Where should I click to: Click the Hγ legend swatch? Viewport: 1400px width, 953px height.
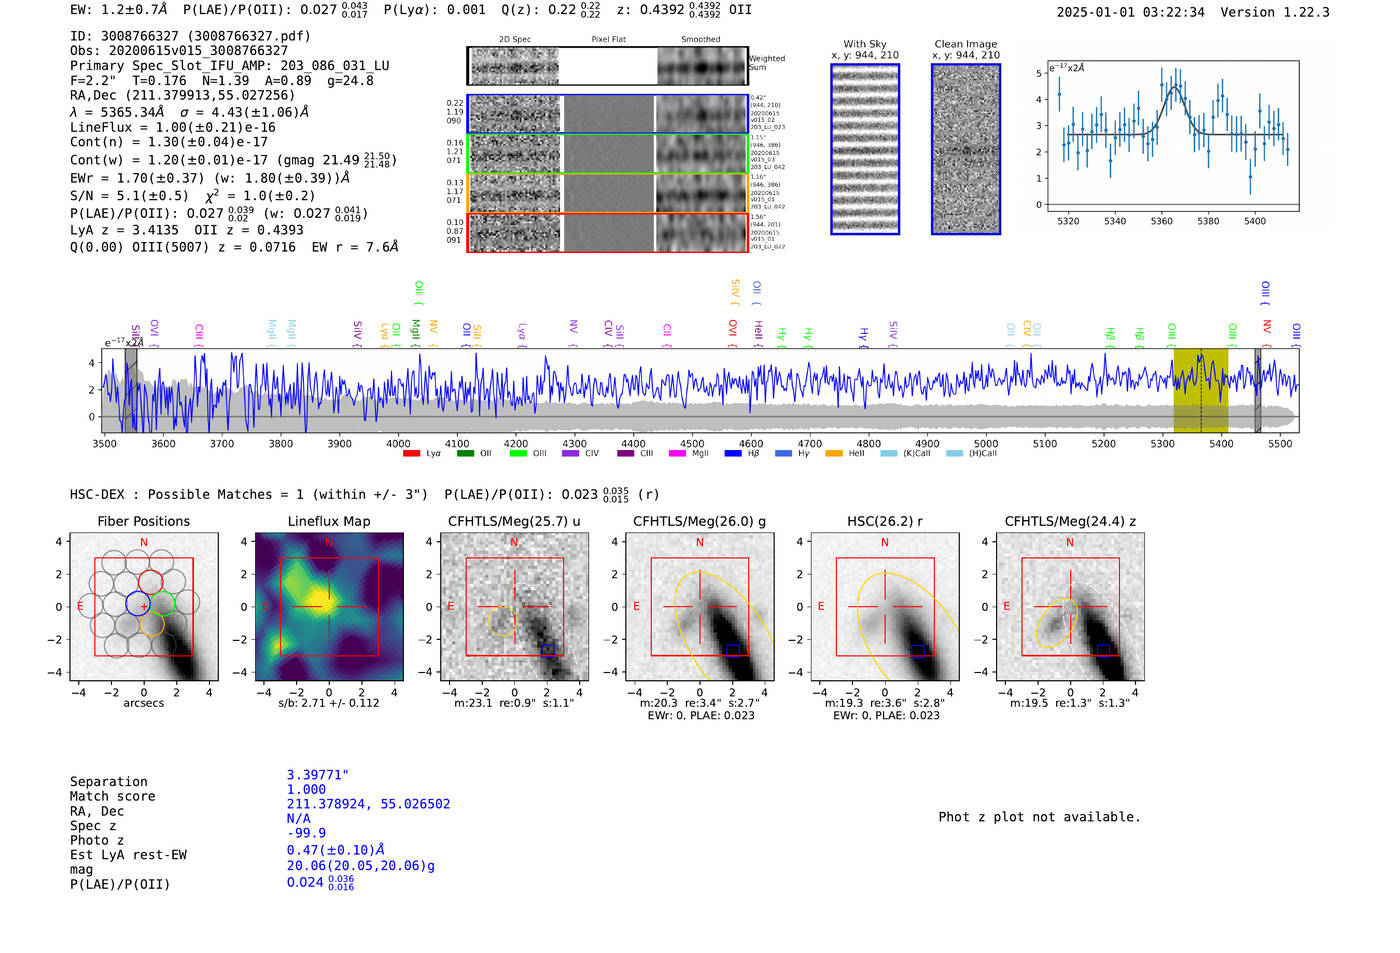[x=783, y=454]
